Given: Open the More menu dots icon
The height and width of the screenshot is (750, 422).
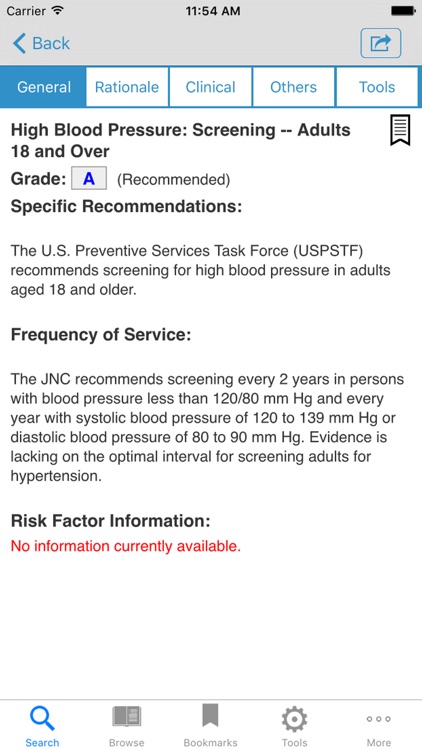Looking at the screenshot, I should click(378, 718).
